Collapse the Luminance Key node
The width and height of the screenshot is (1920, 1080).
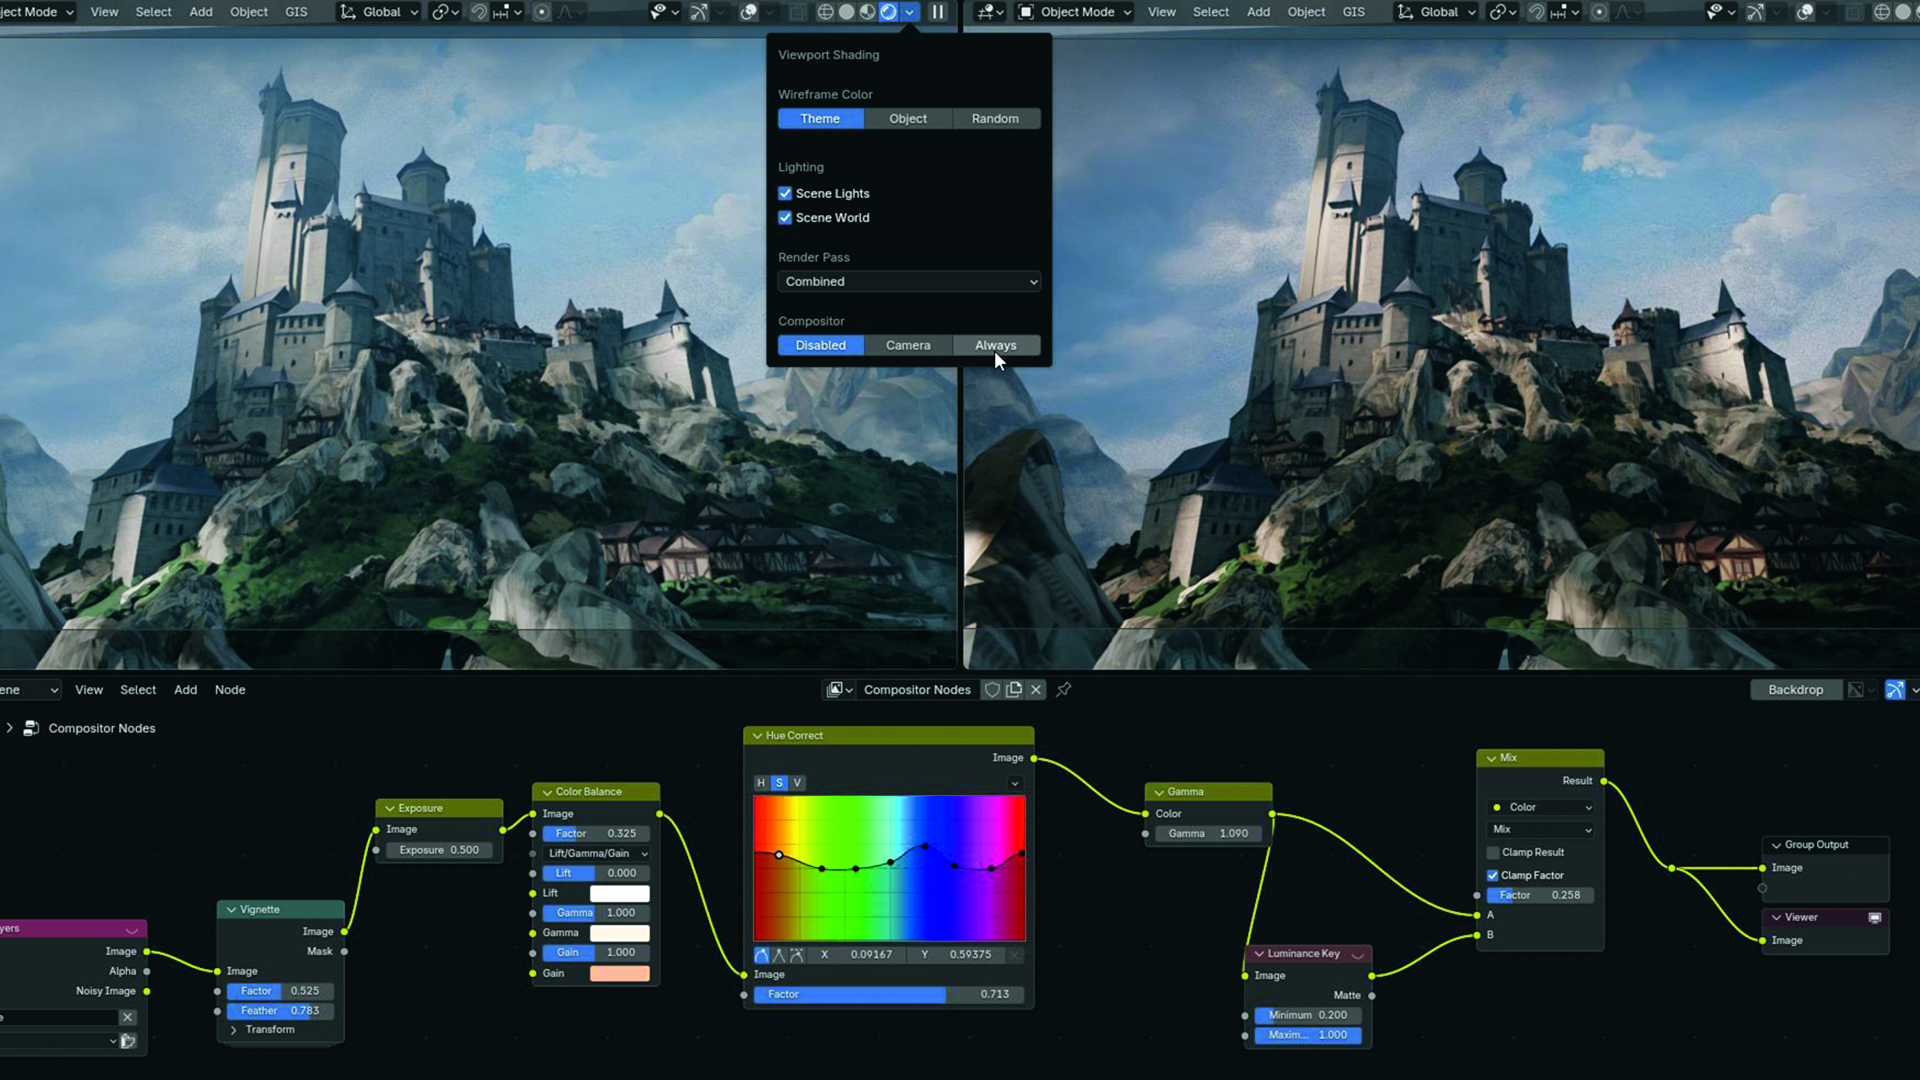(1259, 954)
